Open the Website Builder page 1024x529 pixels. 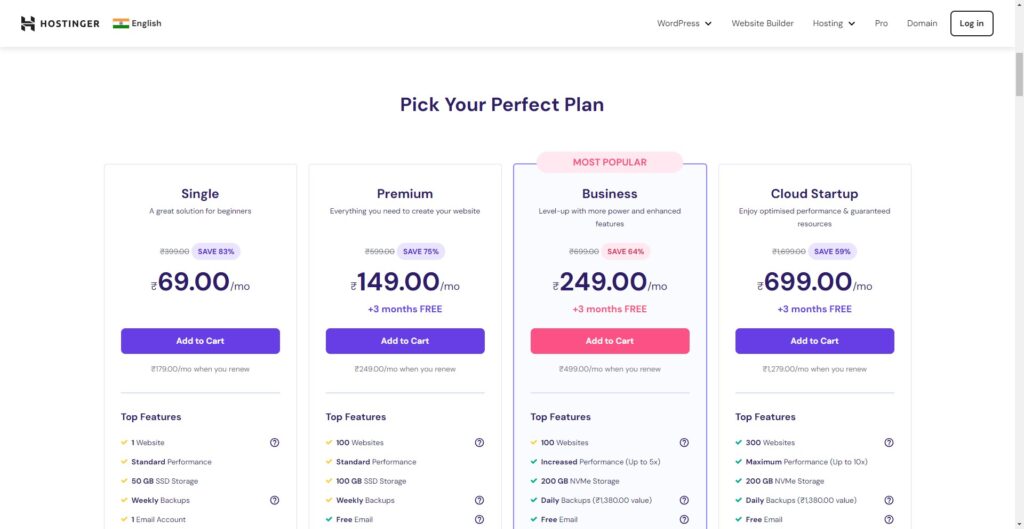(x=762, y=23)
